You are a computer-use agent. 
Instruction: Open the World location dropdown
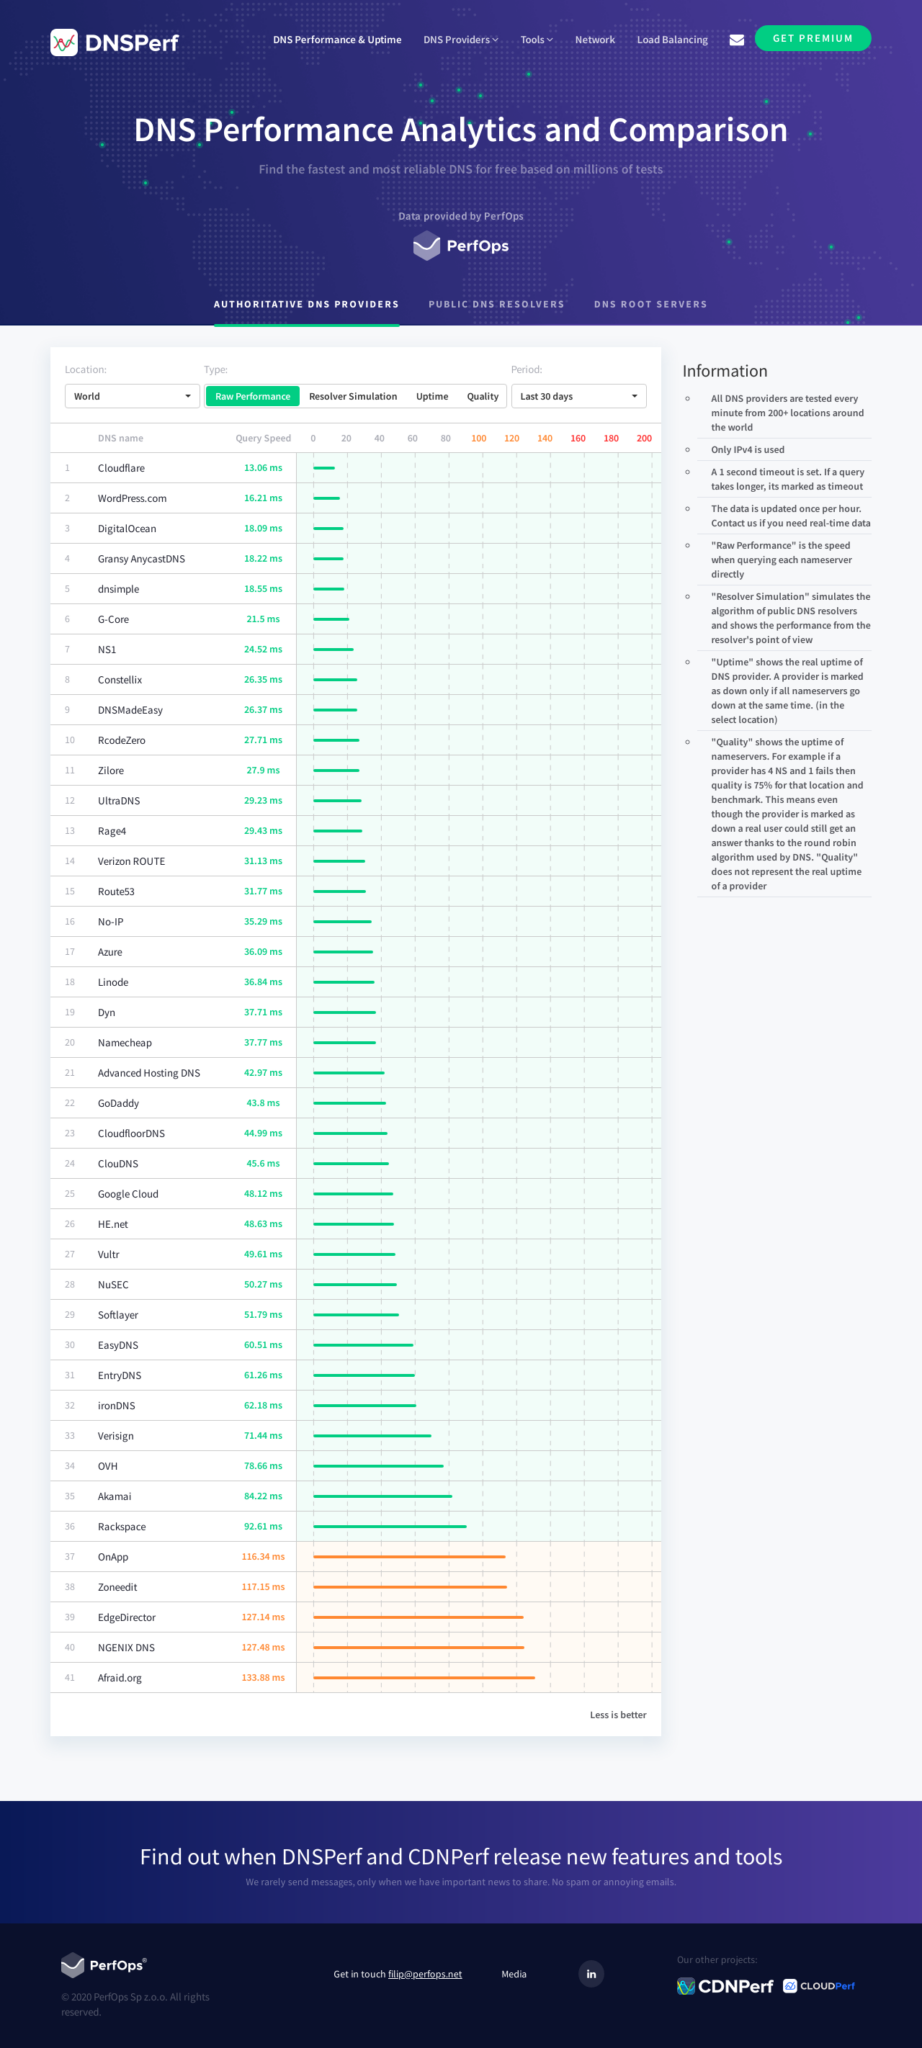[x=132, y=397]
